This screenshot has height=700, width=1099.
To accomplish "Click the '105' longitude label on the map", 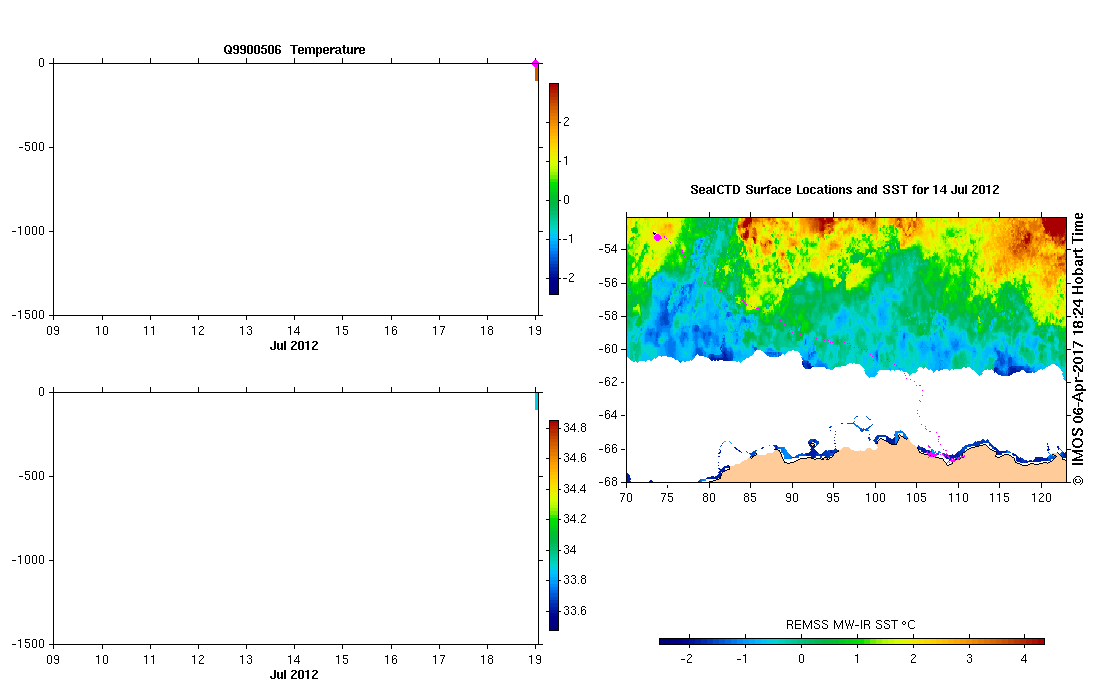I will (x=917, y=497).
